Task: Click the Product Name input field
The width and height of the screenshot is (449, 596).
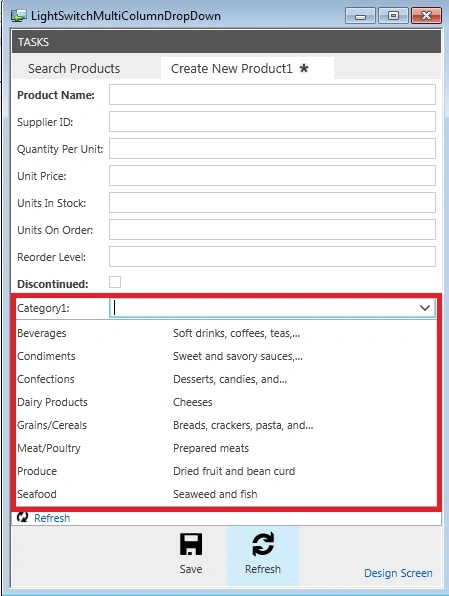Action: click(272, 95)
